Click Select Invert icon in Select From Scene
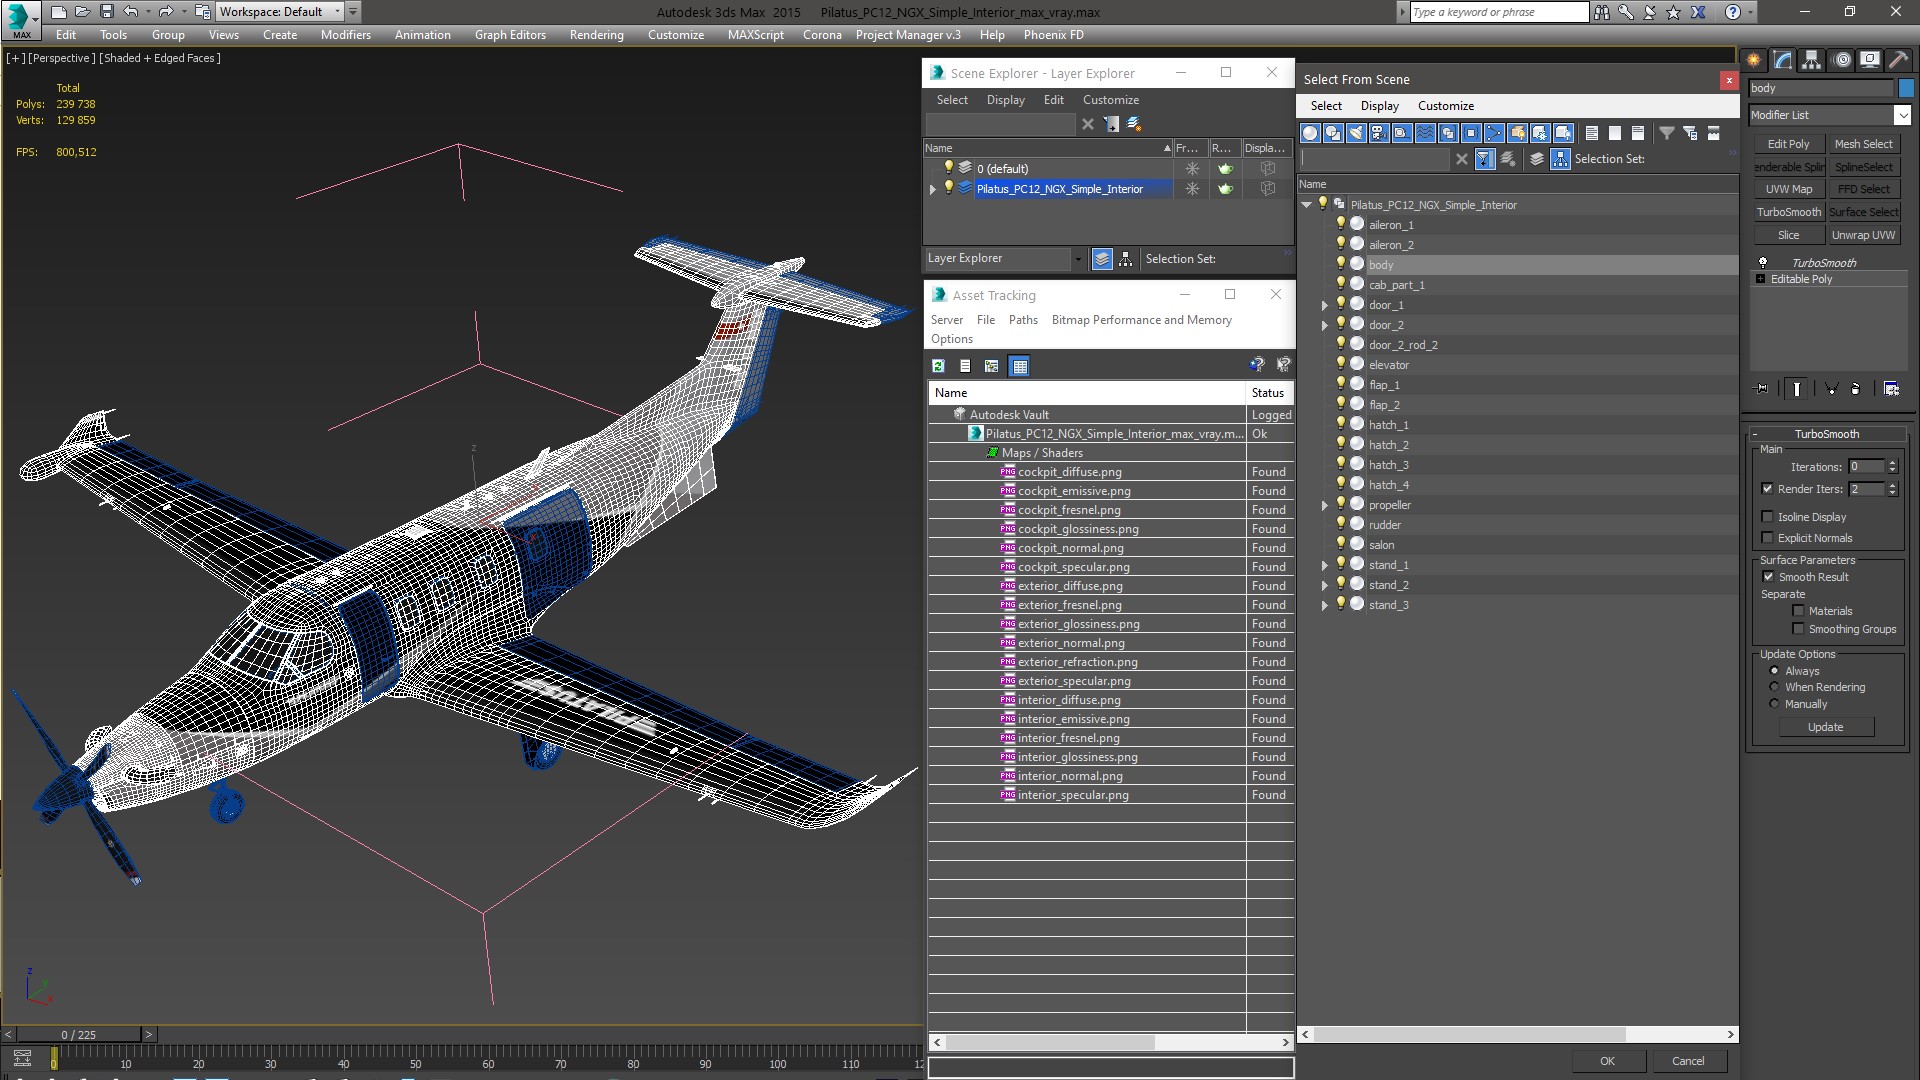The image size is (1920, 1080). 1638,133
